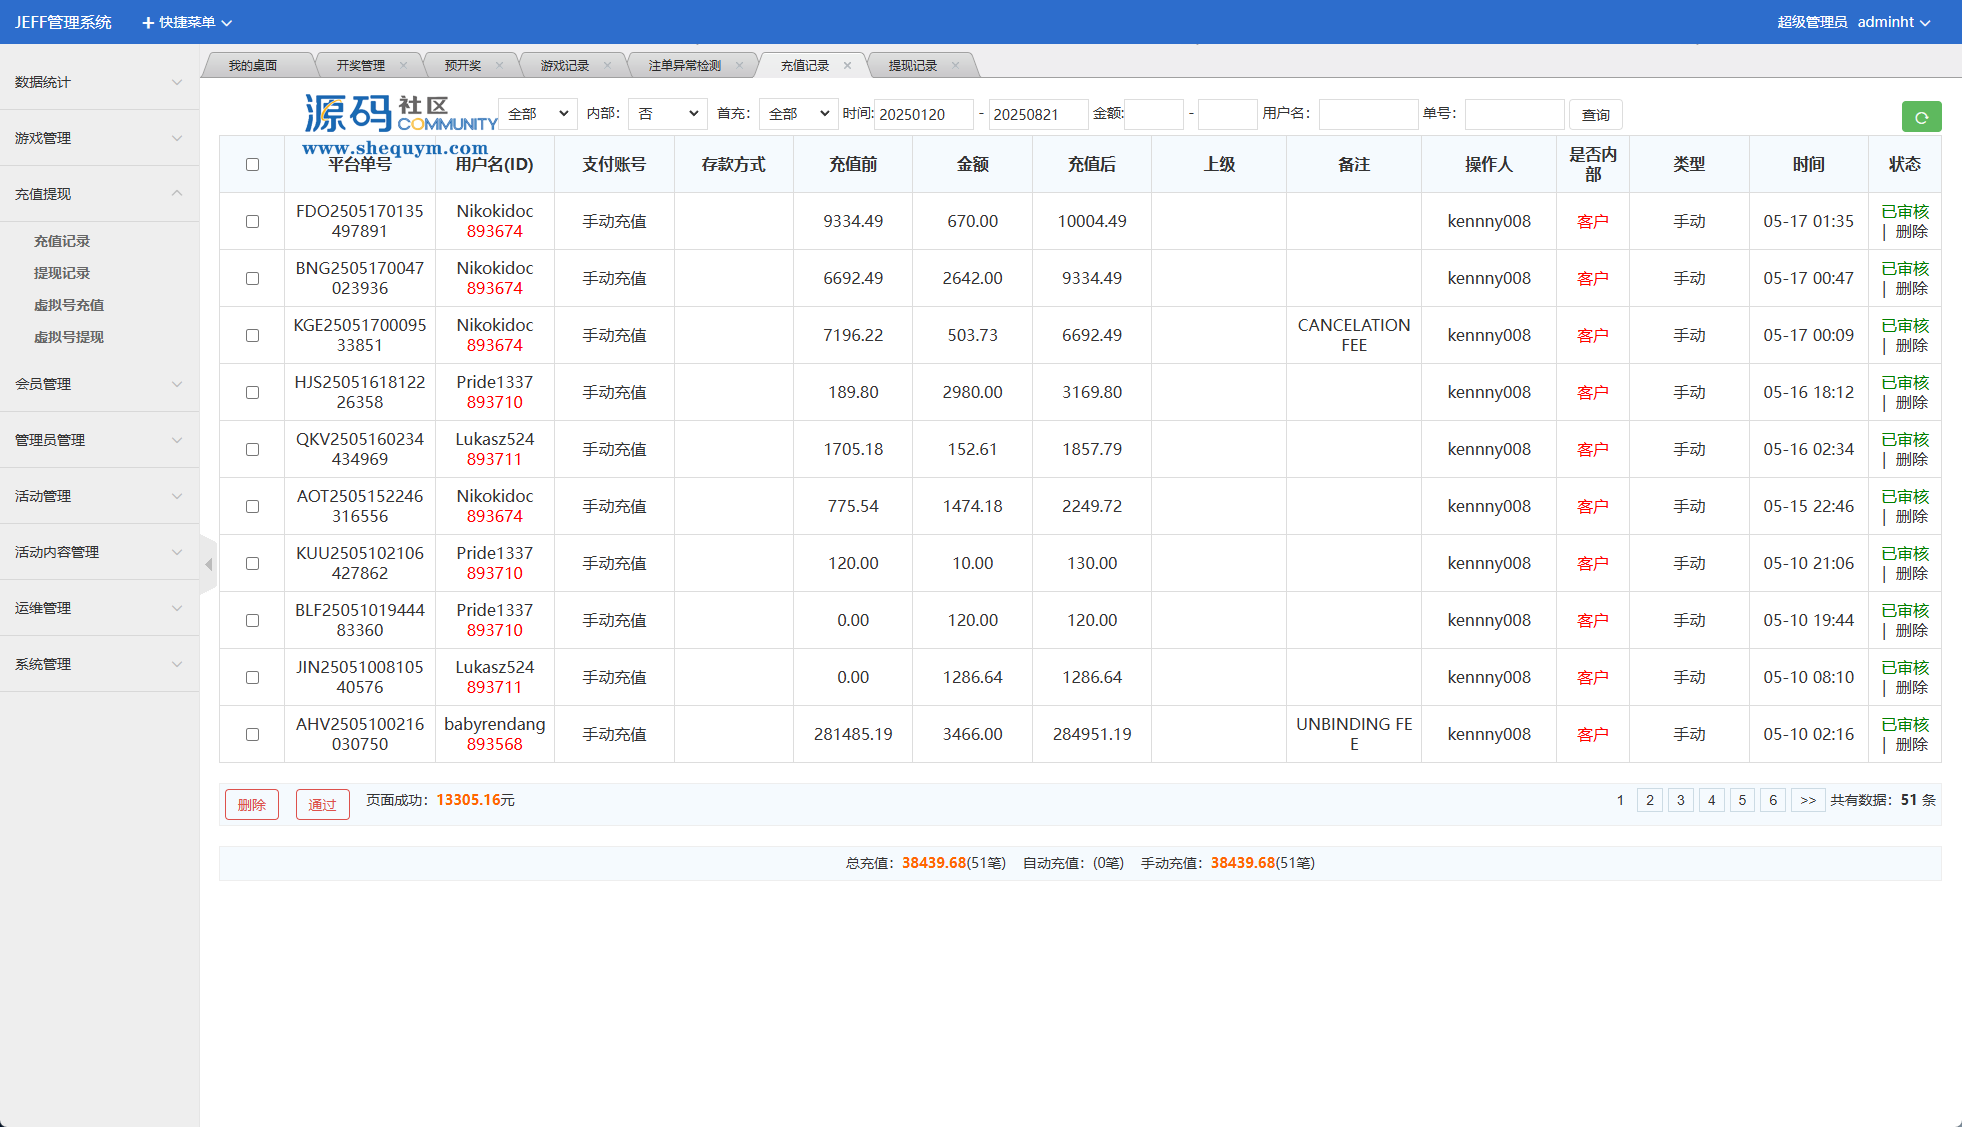
Task: Open 虚拟号充值 in sidebar submenu
Action: pyautogui.click(x=69, y=305)
